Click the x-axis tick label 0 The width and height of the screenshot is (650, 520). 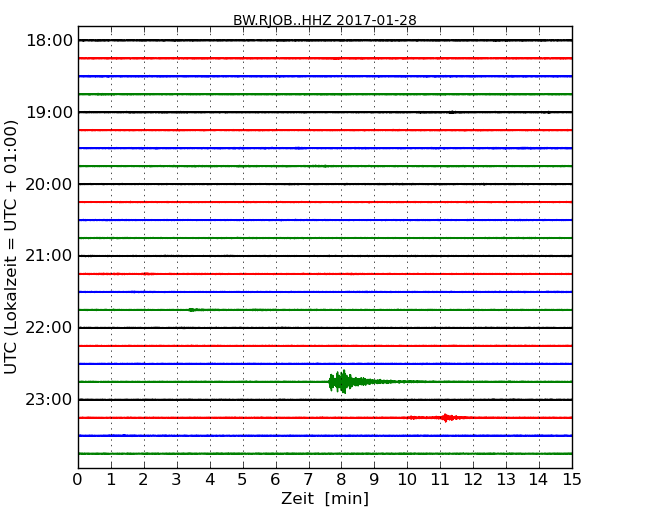[78, 480]
